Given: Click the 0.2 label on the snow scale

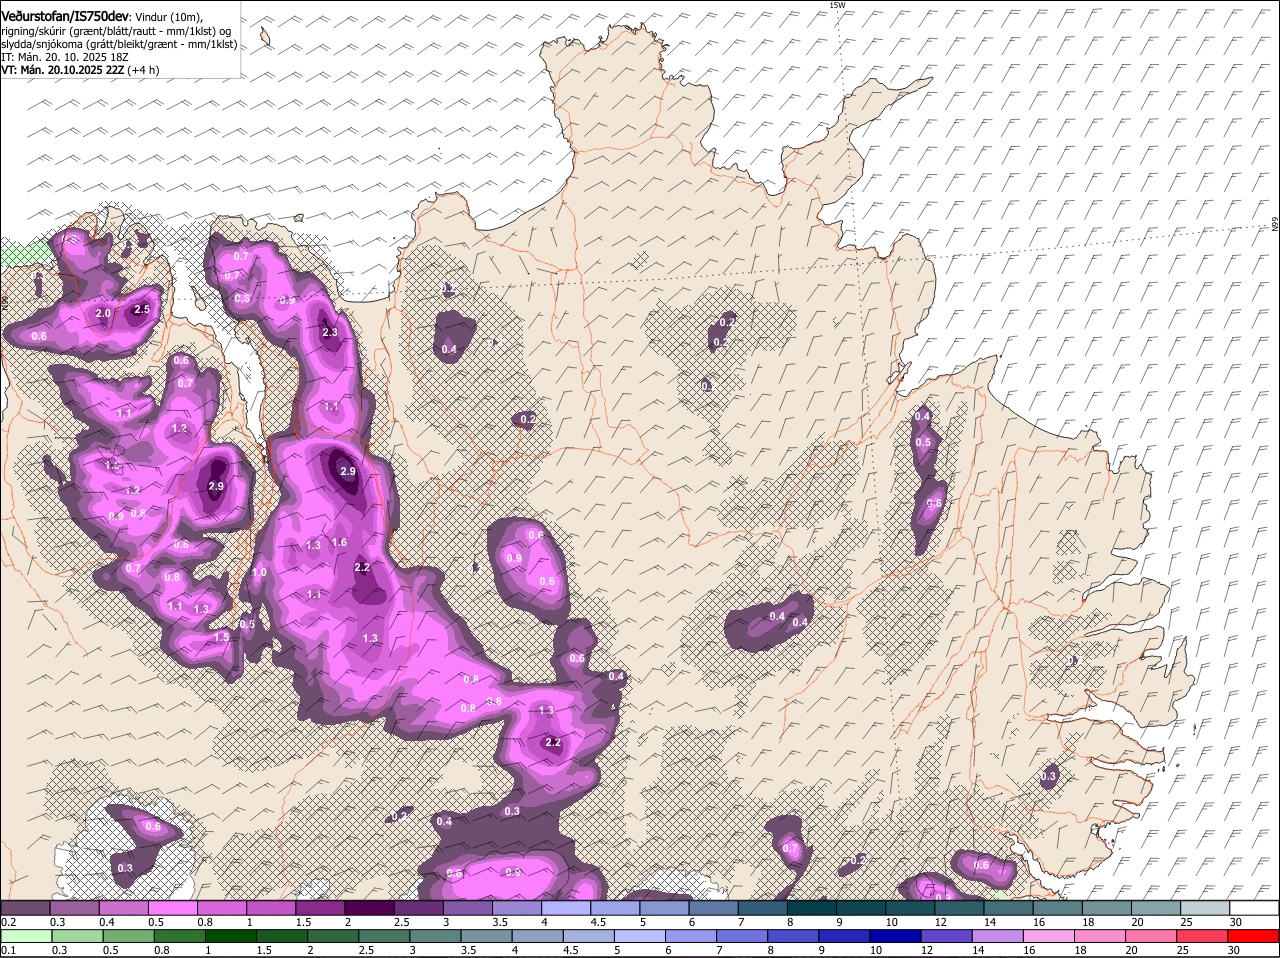Looking at the screenshot, I should 8,922.
